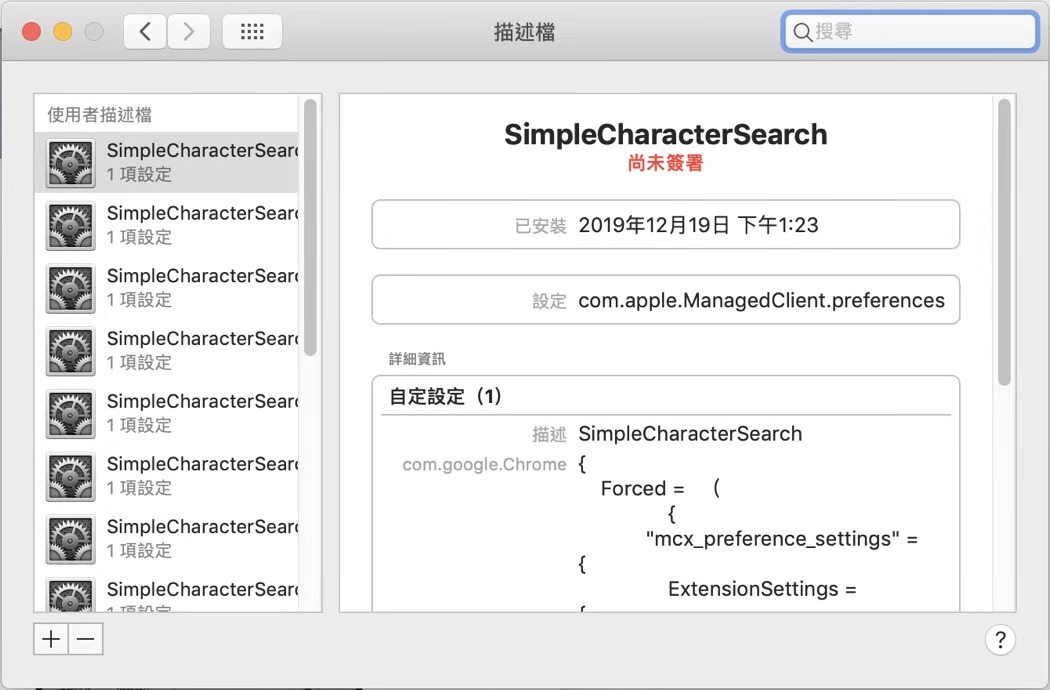Click the 自定設定 (1) header
This screenshot has height=690, width=1050.
tap(445, 396)
